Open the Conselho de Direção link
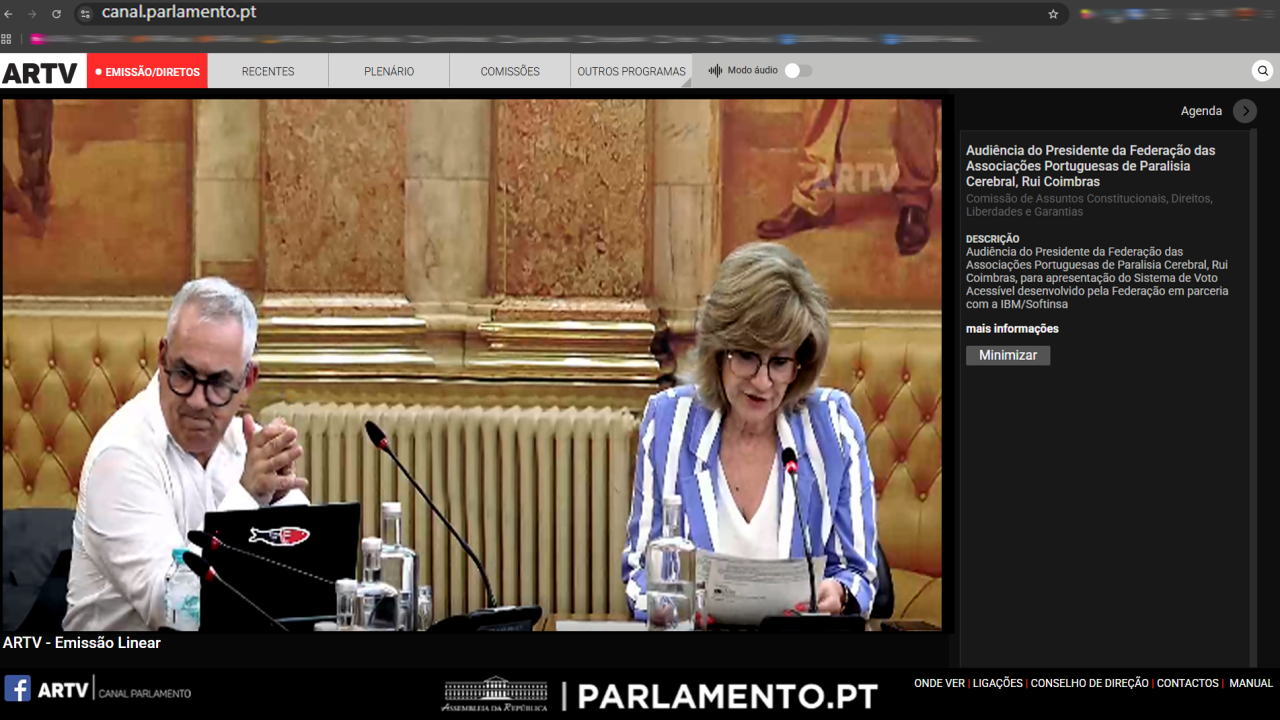The image size is (1280, 720). [1090, 684]
